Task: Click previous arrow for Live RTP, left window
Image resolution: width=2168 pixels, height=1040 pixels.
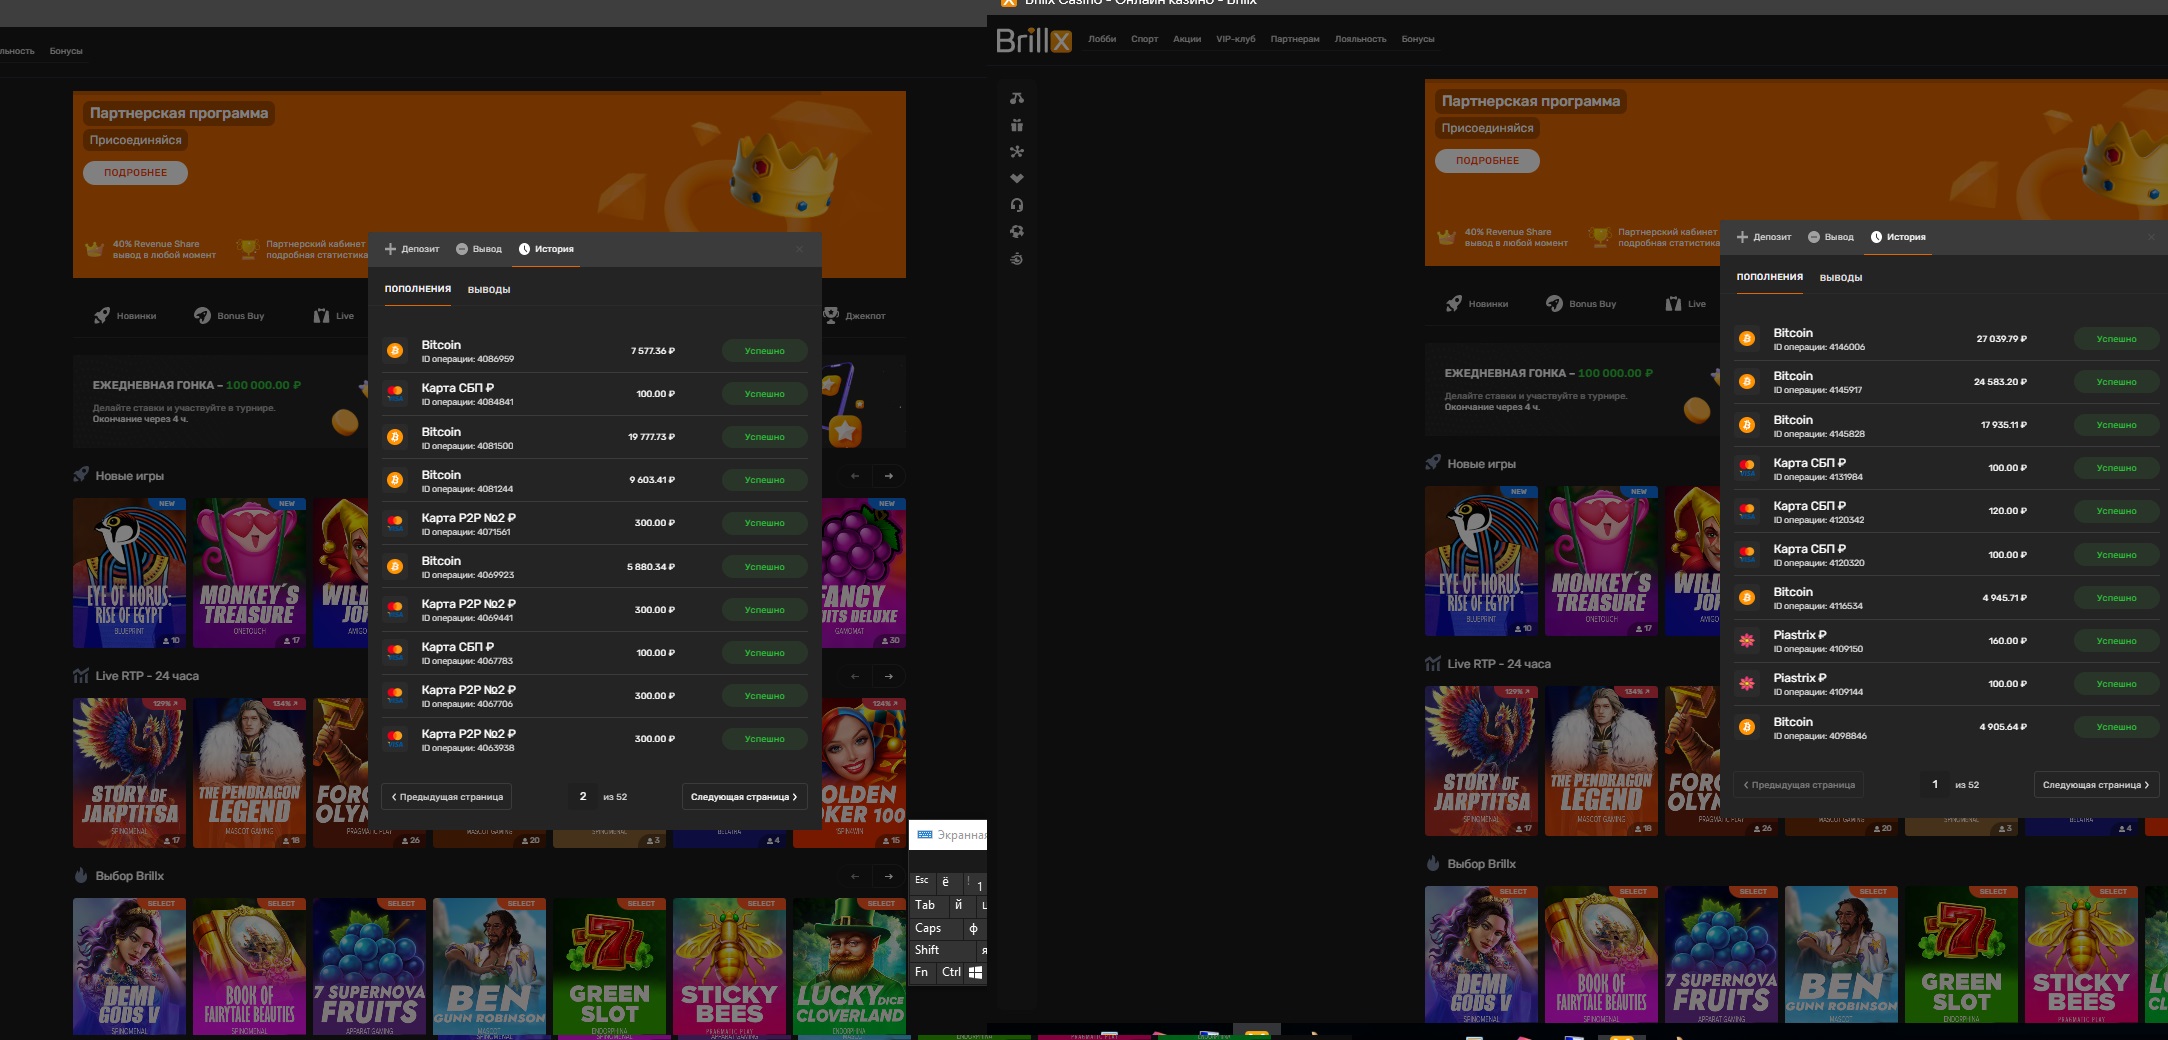Action: tap(855, 676)
